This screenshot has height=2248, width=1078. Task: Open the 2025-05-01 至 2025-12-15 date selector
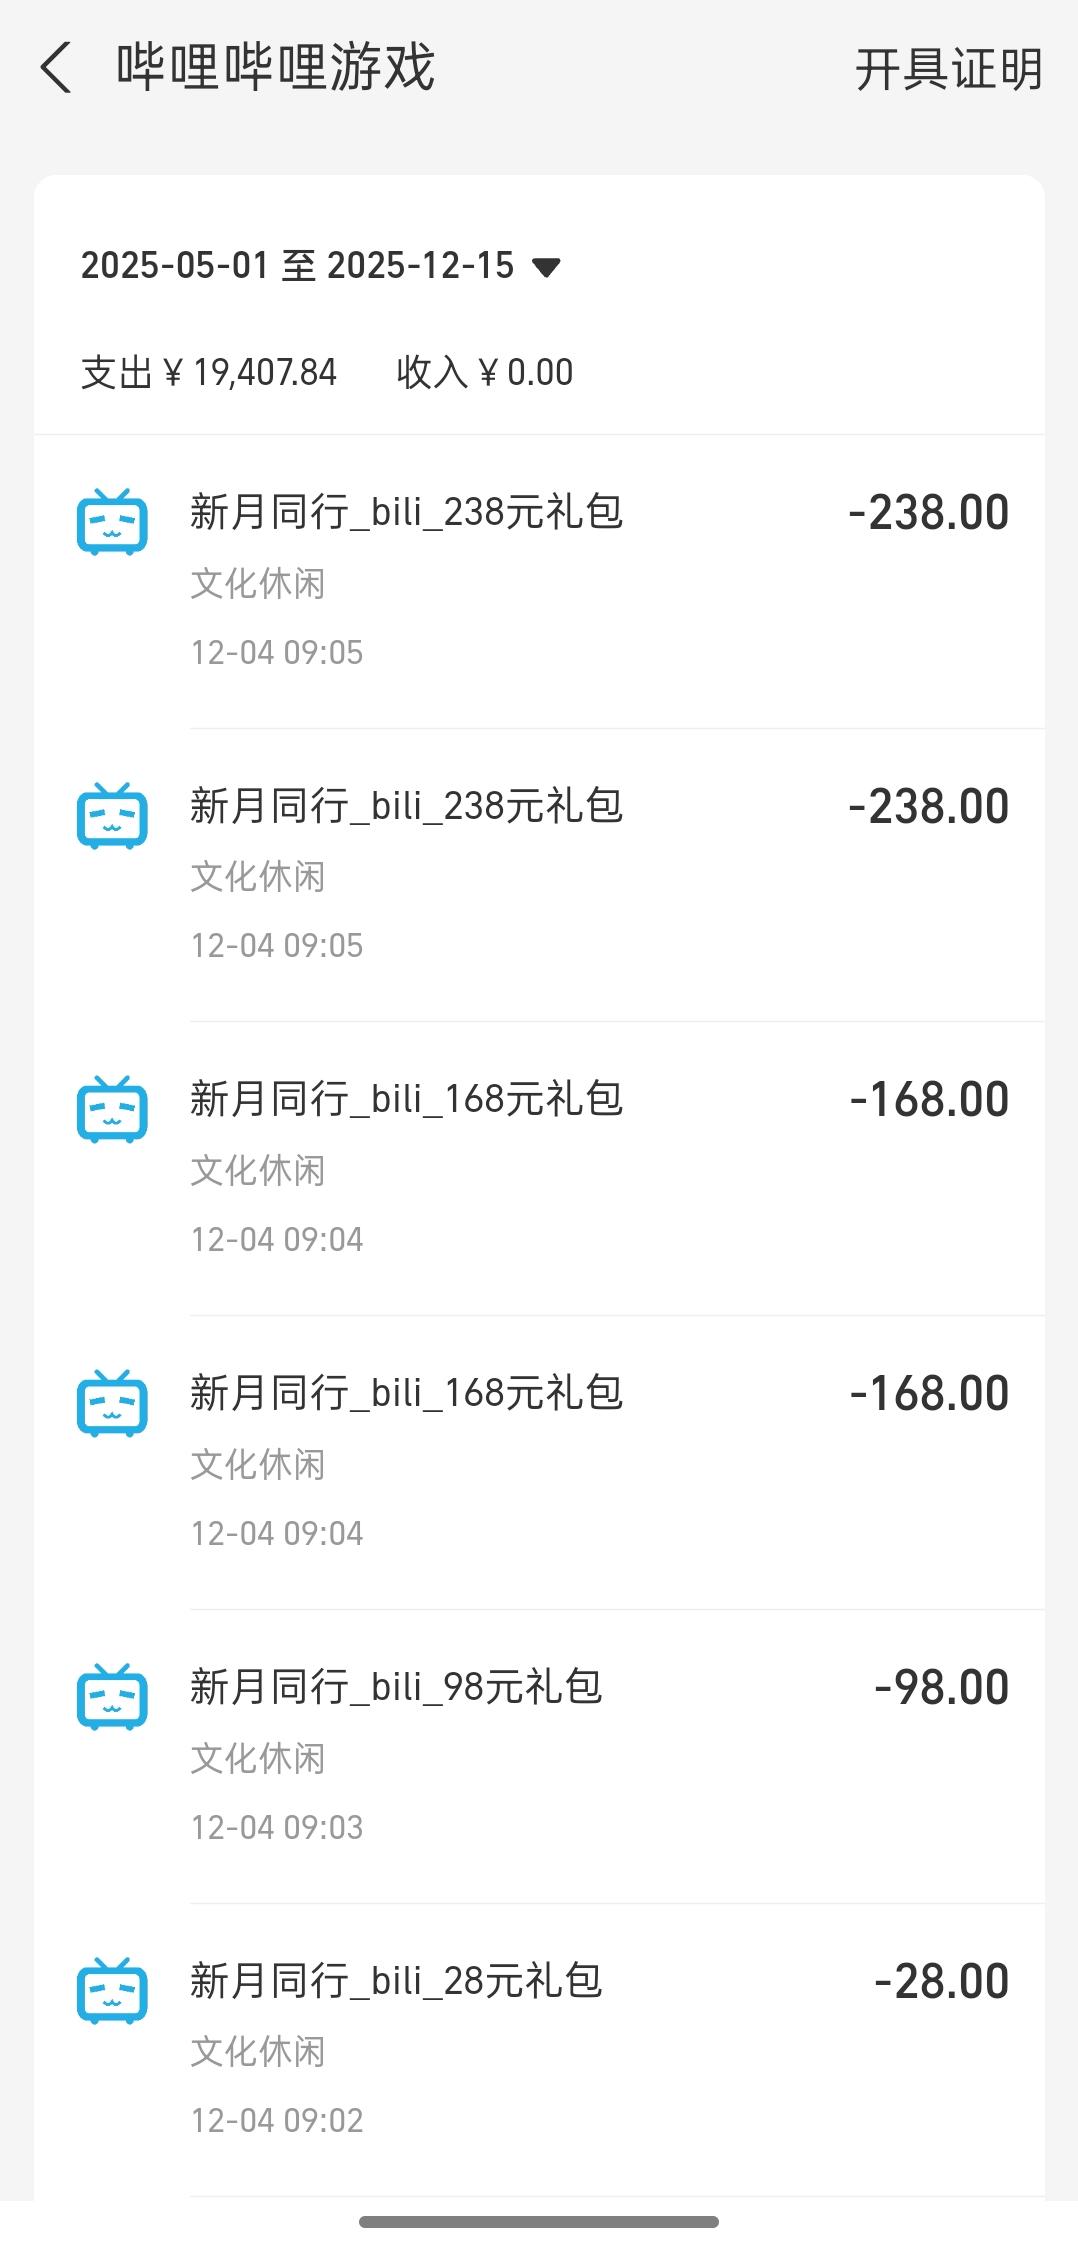point(298,266)
